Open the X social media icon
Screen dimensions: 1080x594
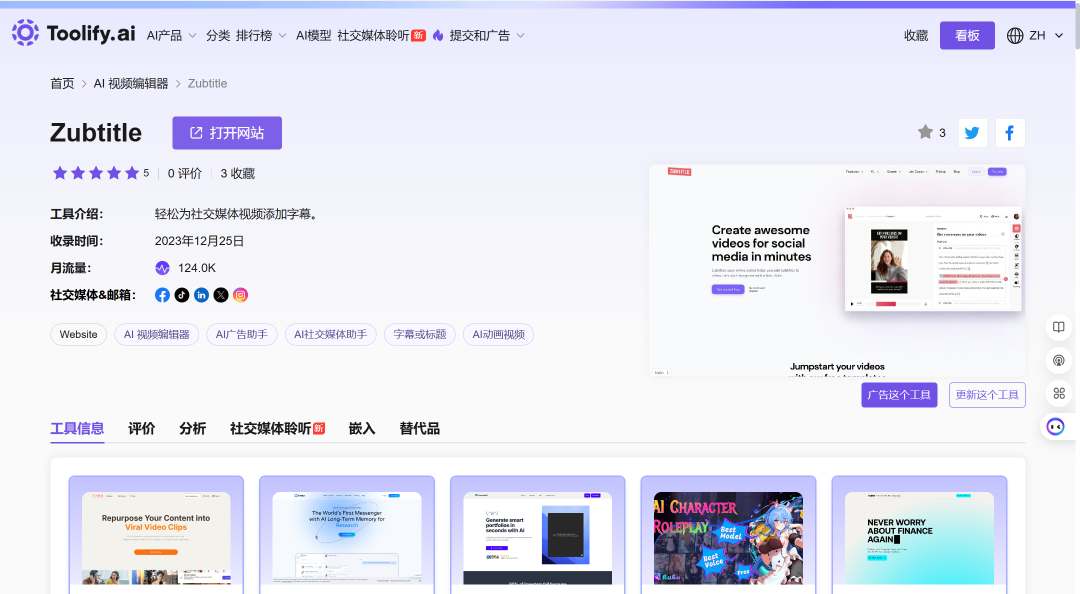[x=220, y=295]
